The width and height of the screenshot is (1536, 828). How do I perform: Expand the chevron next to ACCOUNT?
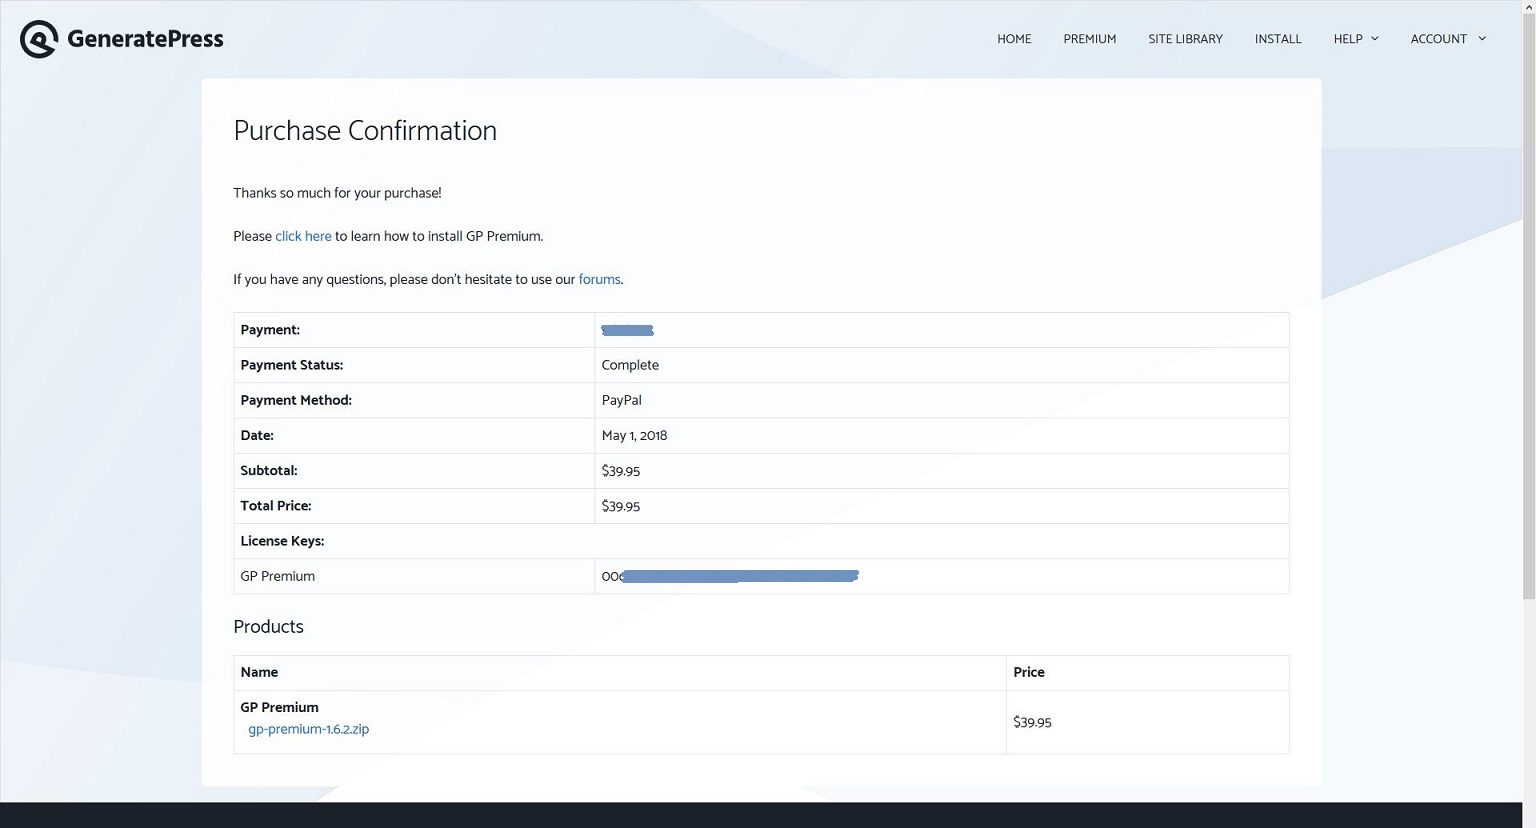click(1482, 39)
